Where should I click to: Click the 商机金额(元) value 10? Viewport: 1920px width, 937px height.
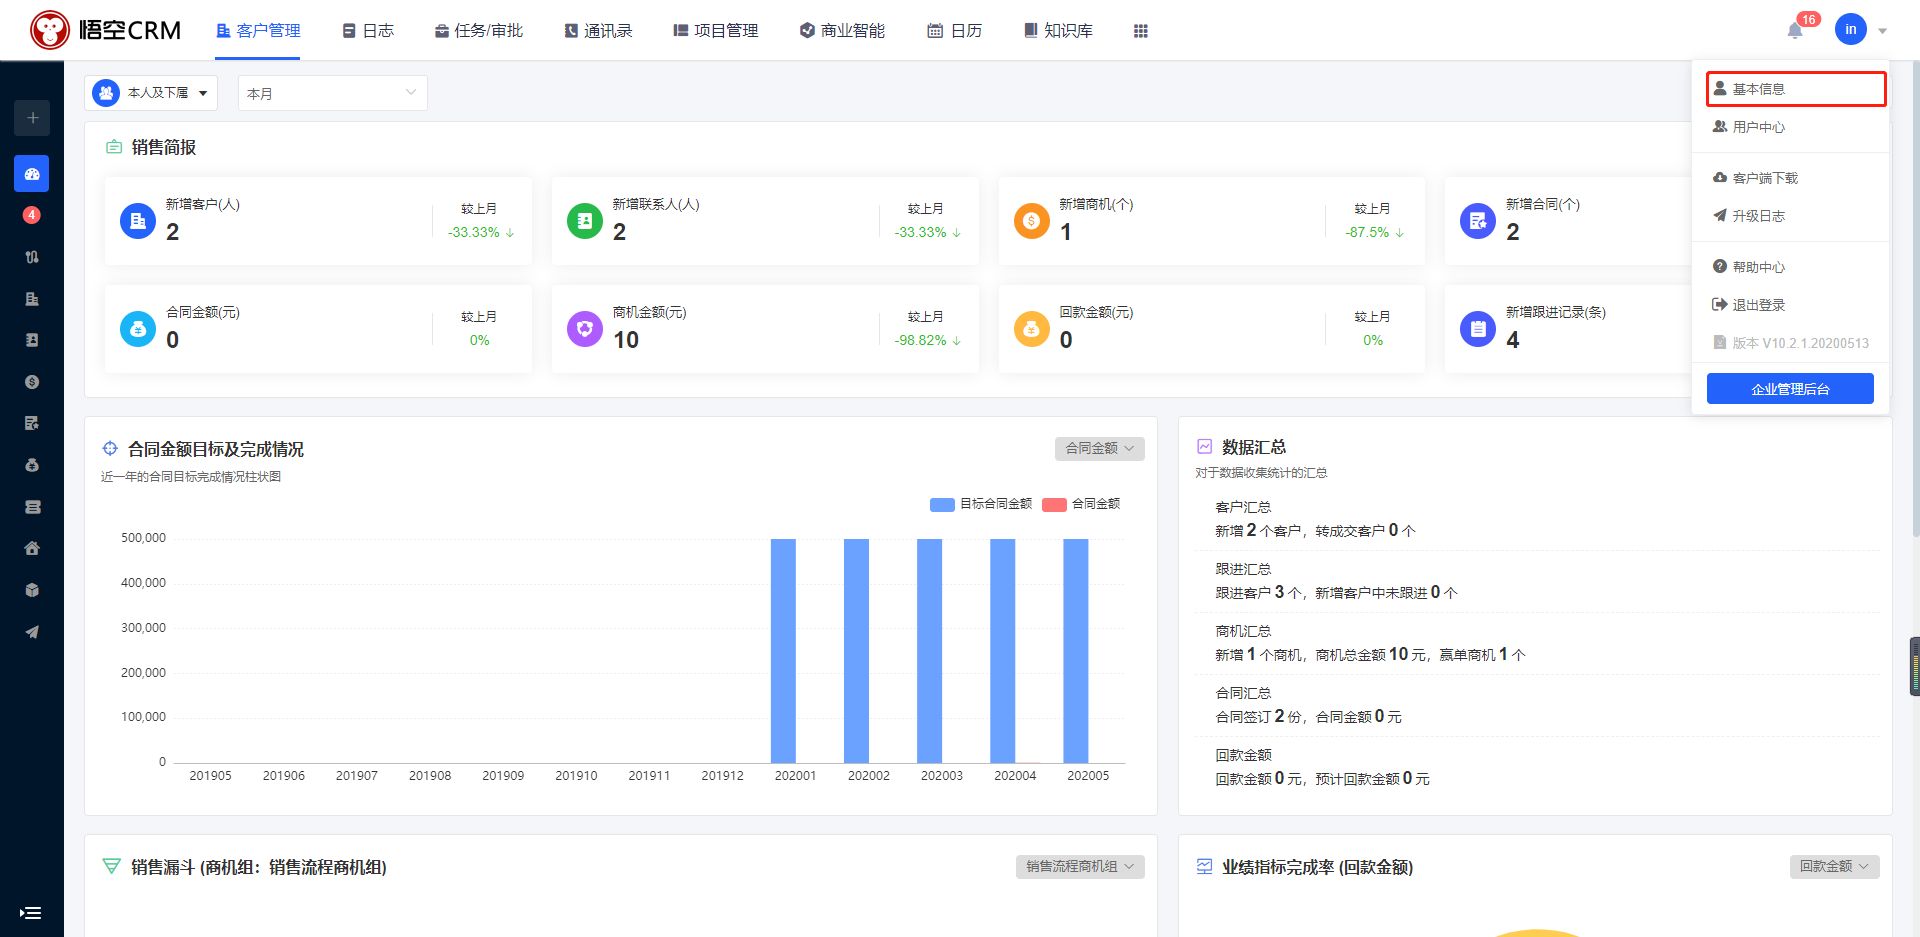coord(626,340)
